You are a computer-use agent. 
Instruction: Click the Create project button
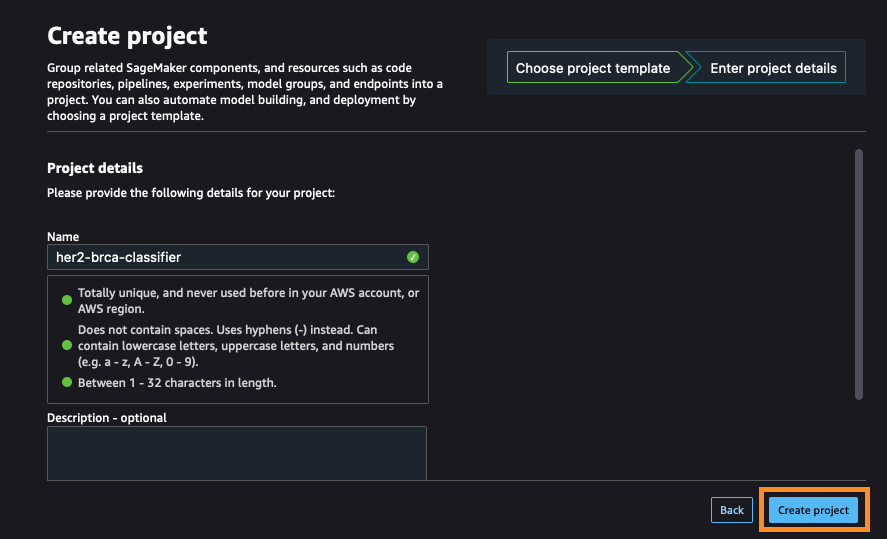(813, 510)
